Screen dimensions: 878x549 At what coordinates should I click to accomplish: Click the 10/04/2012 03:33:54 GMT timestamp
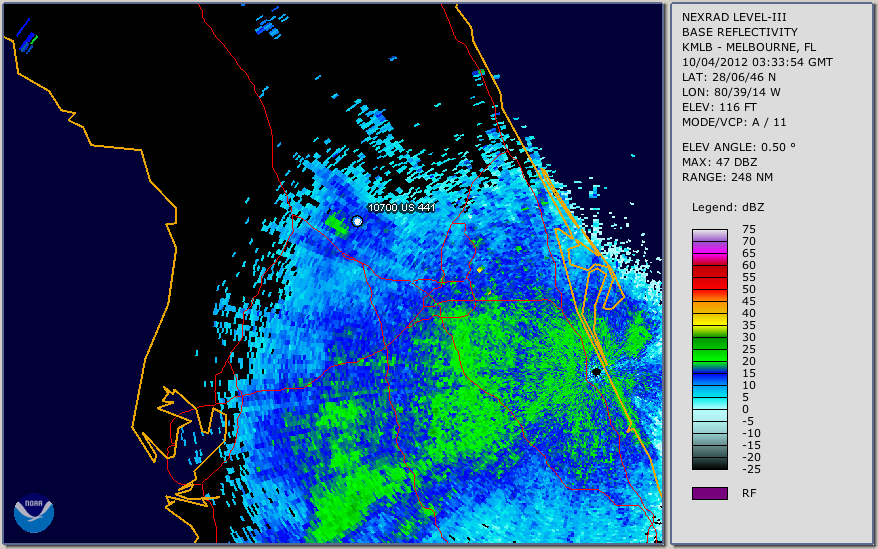pyautogui.click(x=757, y=62)
